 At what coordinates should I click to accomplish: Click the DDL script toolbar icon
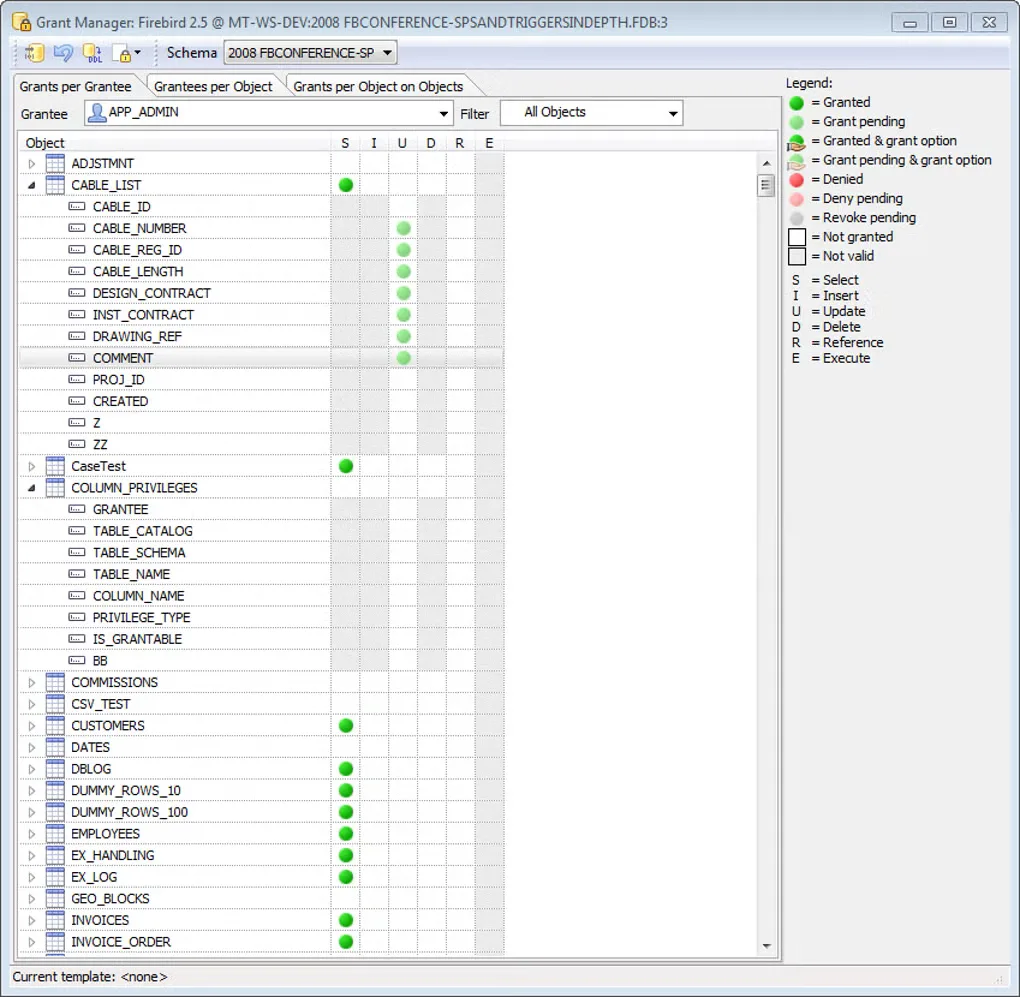[92, 53]
